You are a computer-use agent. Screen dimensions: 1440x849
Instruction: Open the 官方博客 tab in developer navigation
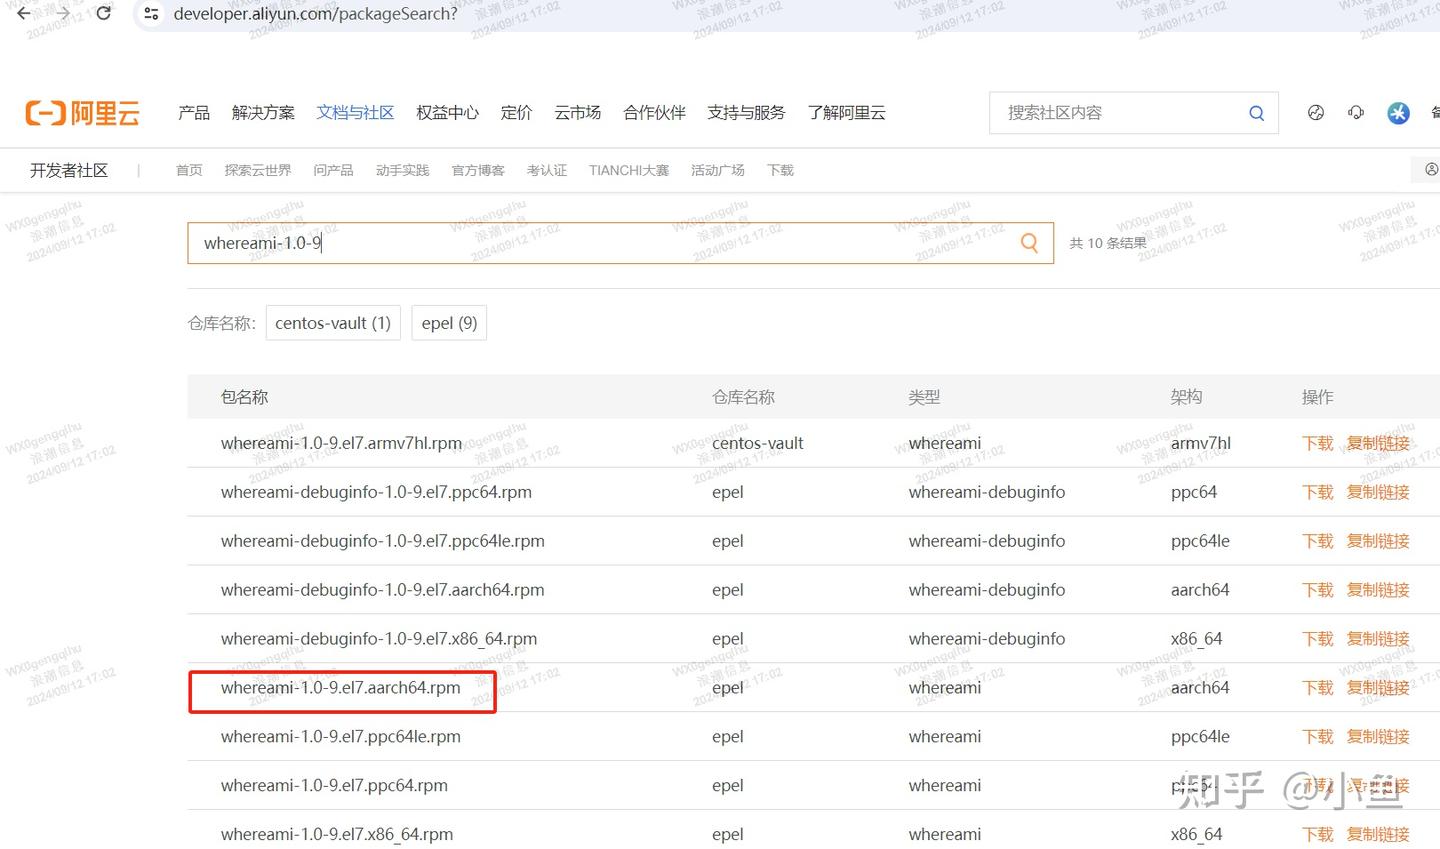pos(477,170)
